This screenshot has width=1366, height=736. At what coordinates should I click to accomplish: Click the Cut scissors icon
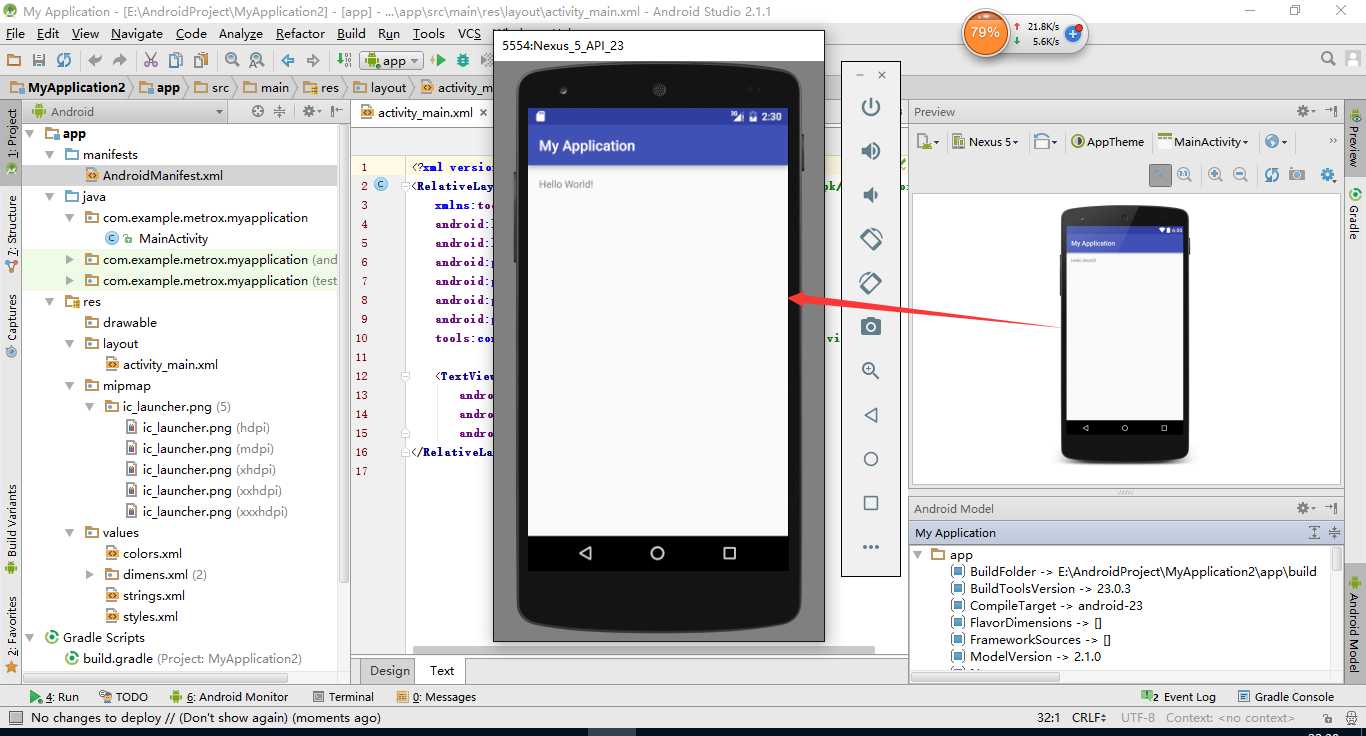(x=151, y=60)
